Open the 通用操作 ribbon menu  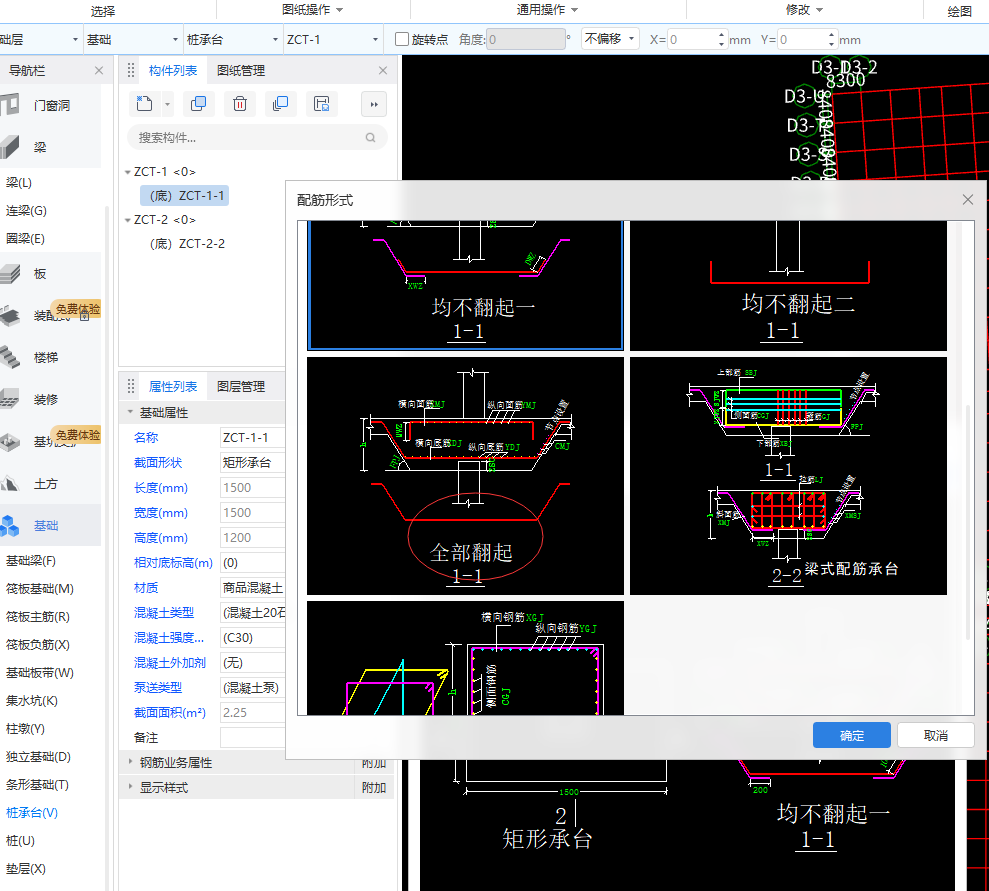tap(547, 9)
